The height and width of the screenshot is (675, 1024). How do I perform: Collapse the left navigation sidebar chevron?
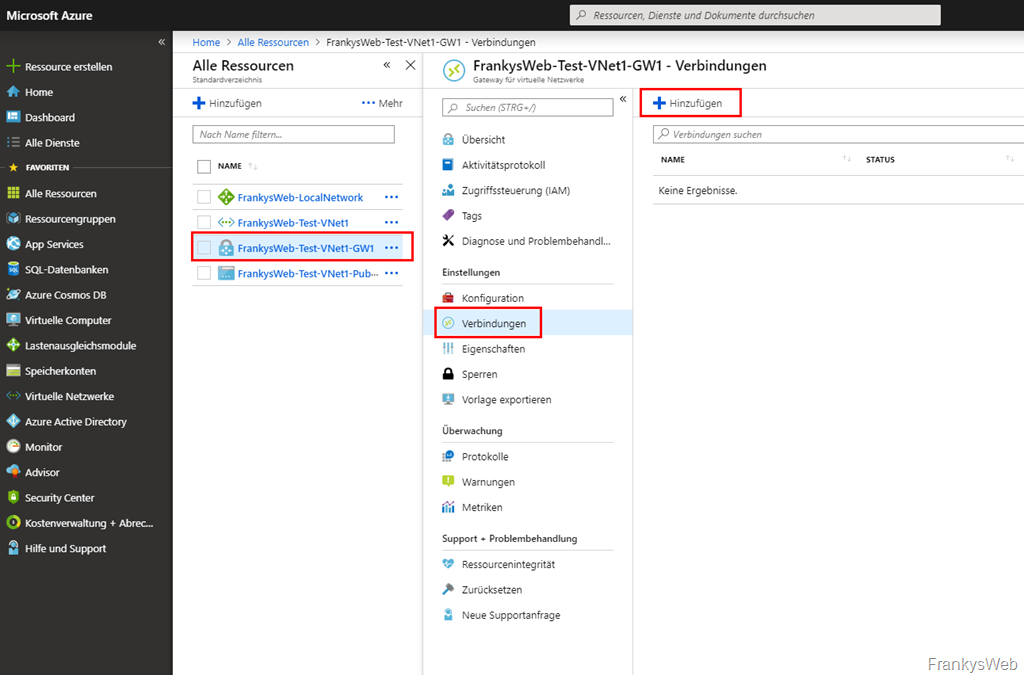(x=162, y=42)
